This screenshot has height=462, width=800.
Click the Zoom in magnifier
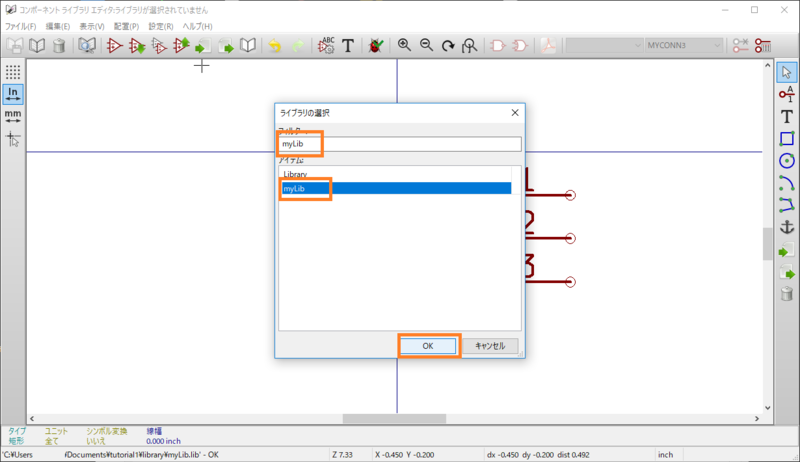point(404,45)
